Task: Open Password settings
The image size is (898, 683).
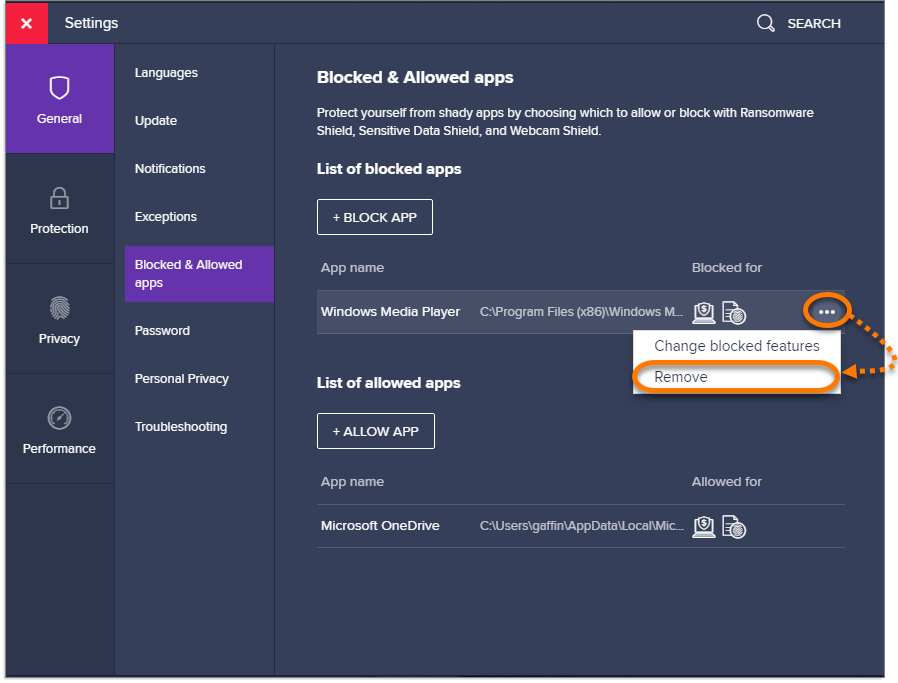Action: pyautogui.click(x=162, y=331)
